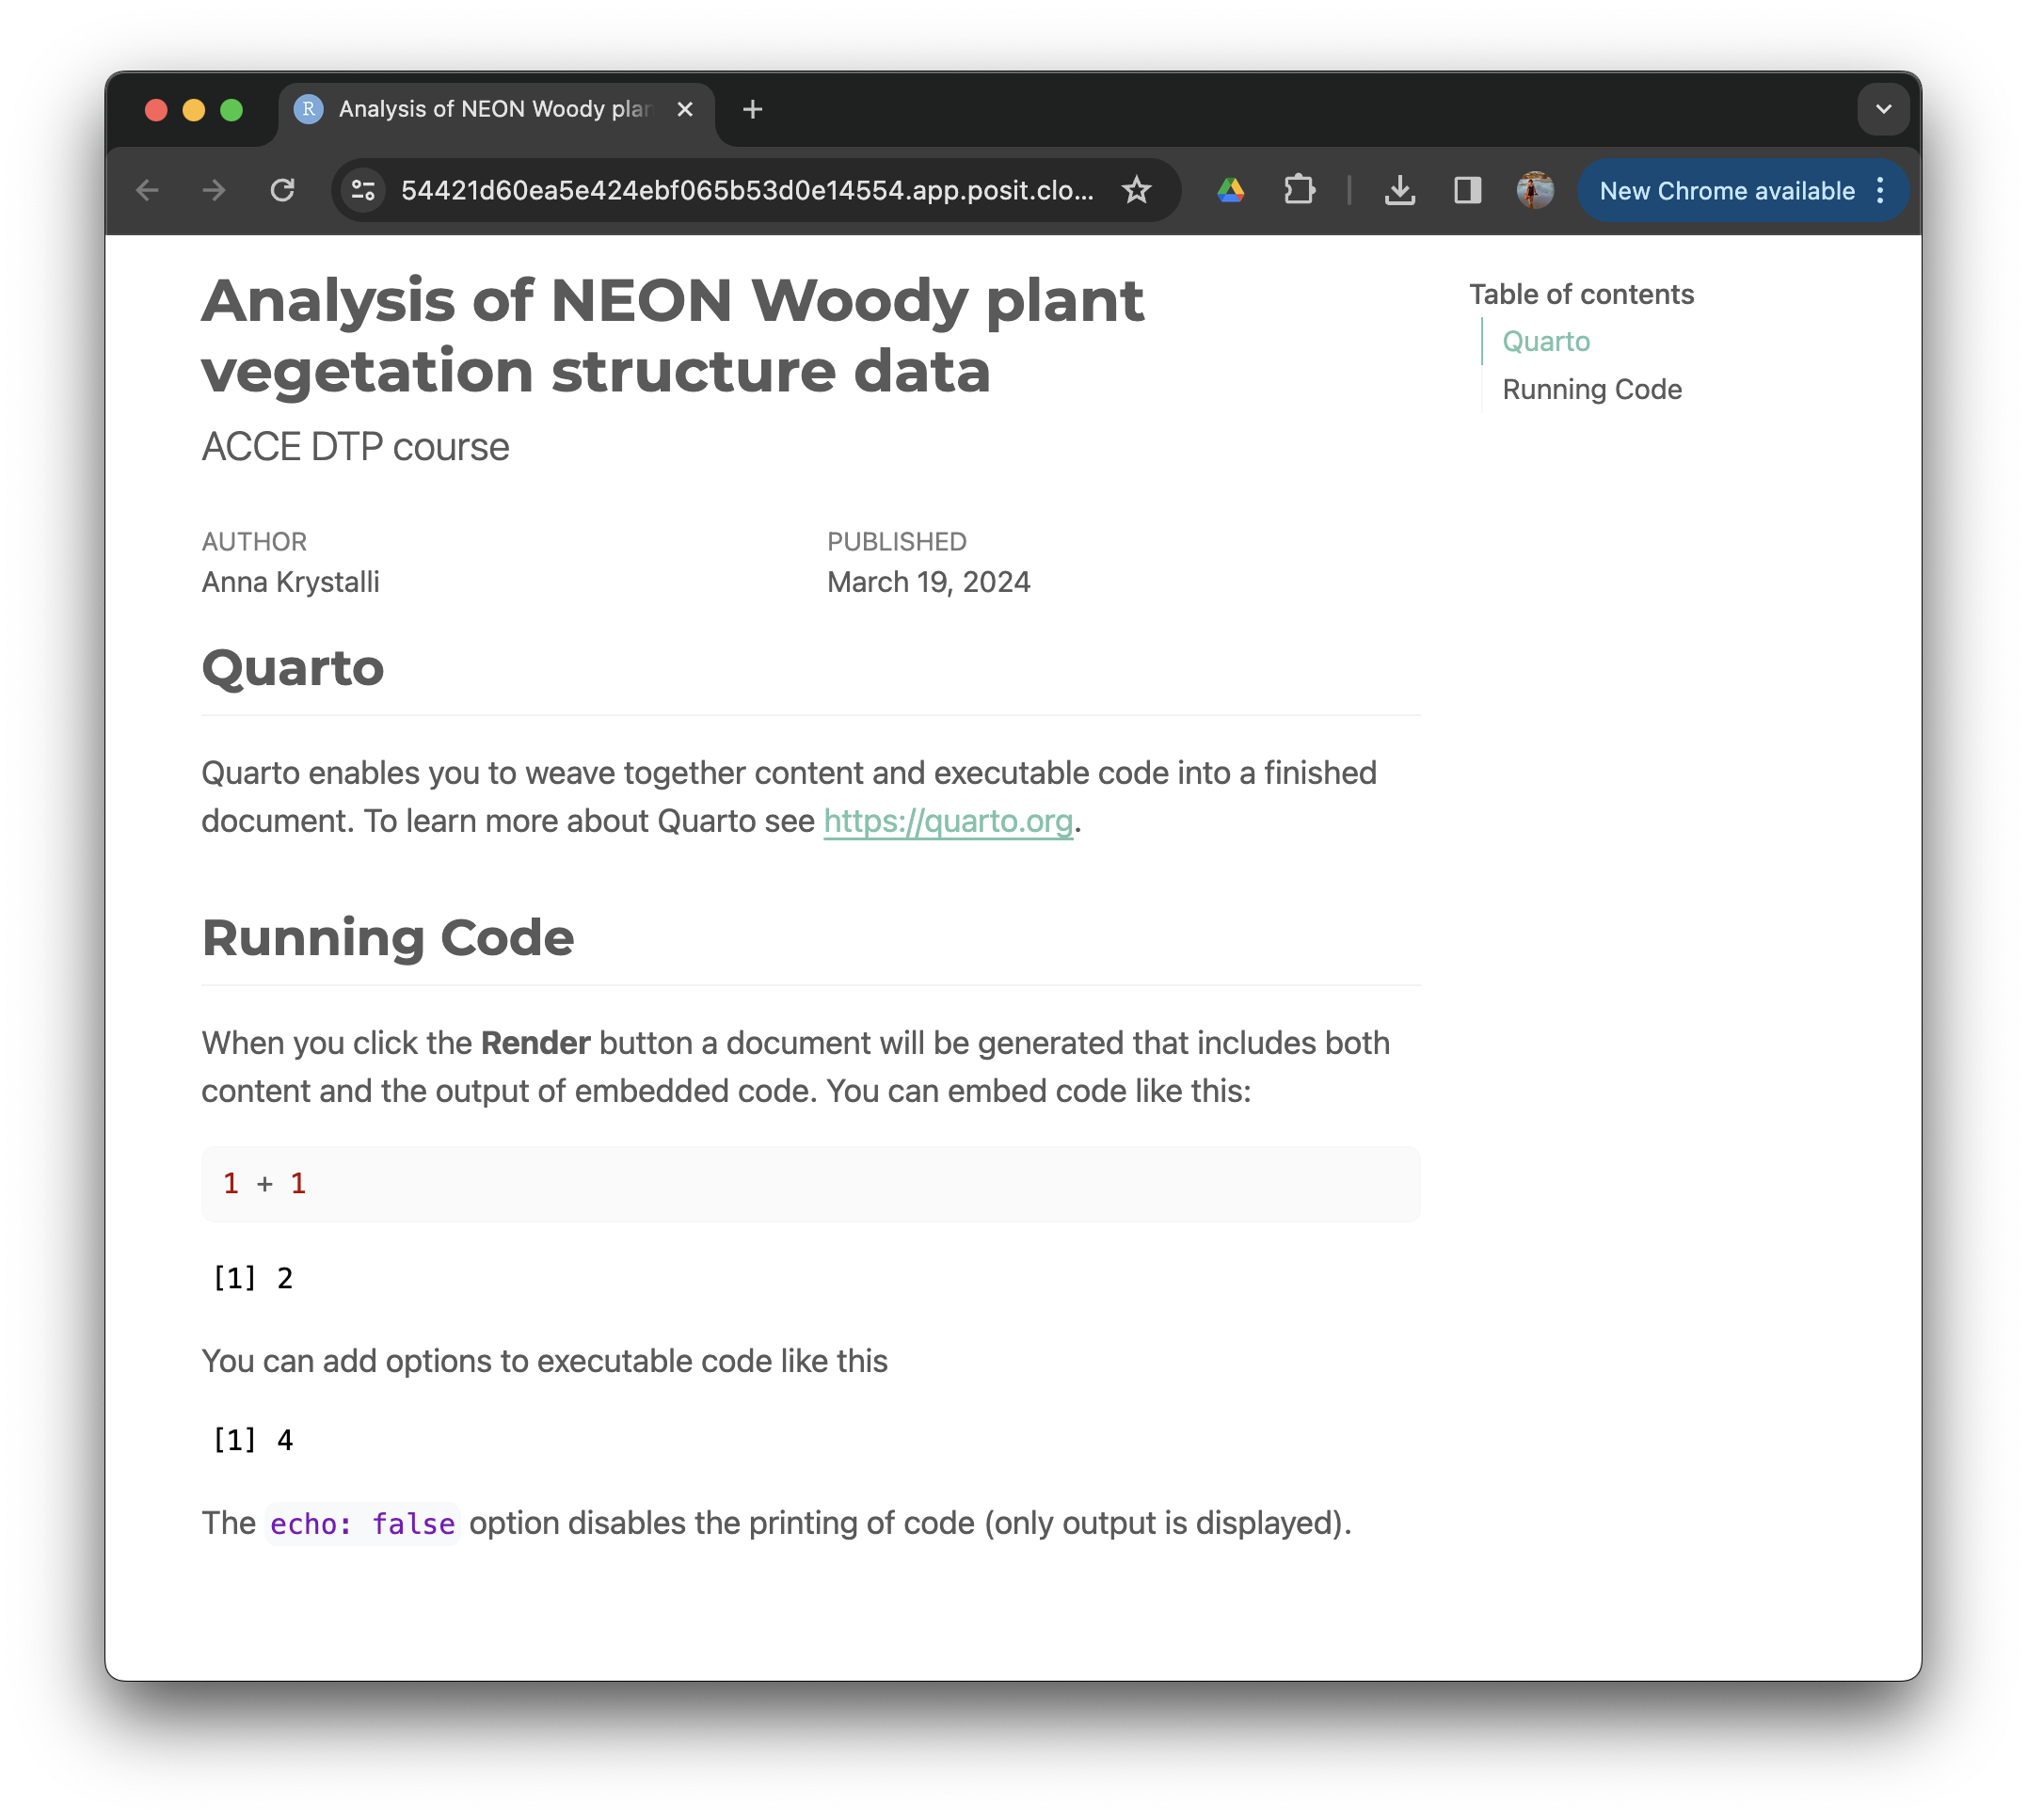Open the Extensions puzzle icon

1299,190
